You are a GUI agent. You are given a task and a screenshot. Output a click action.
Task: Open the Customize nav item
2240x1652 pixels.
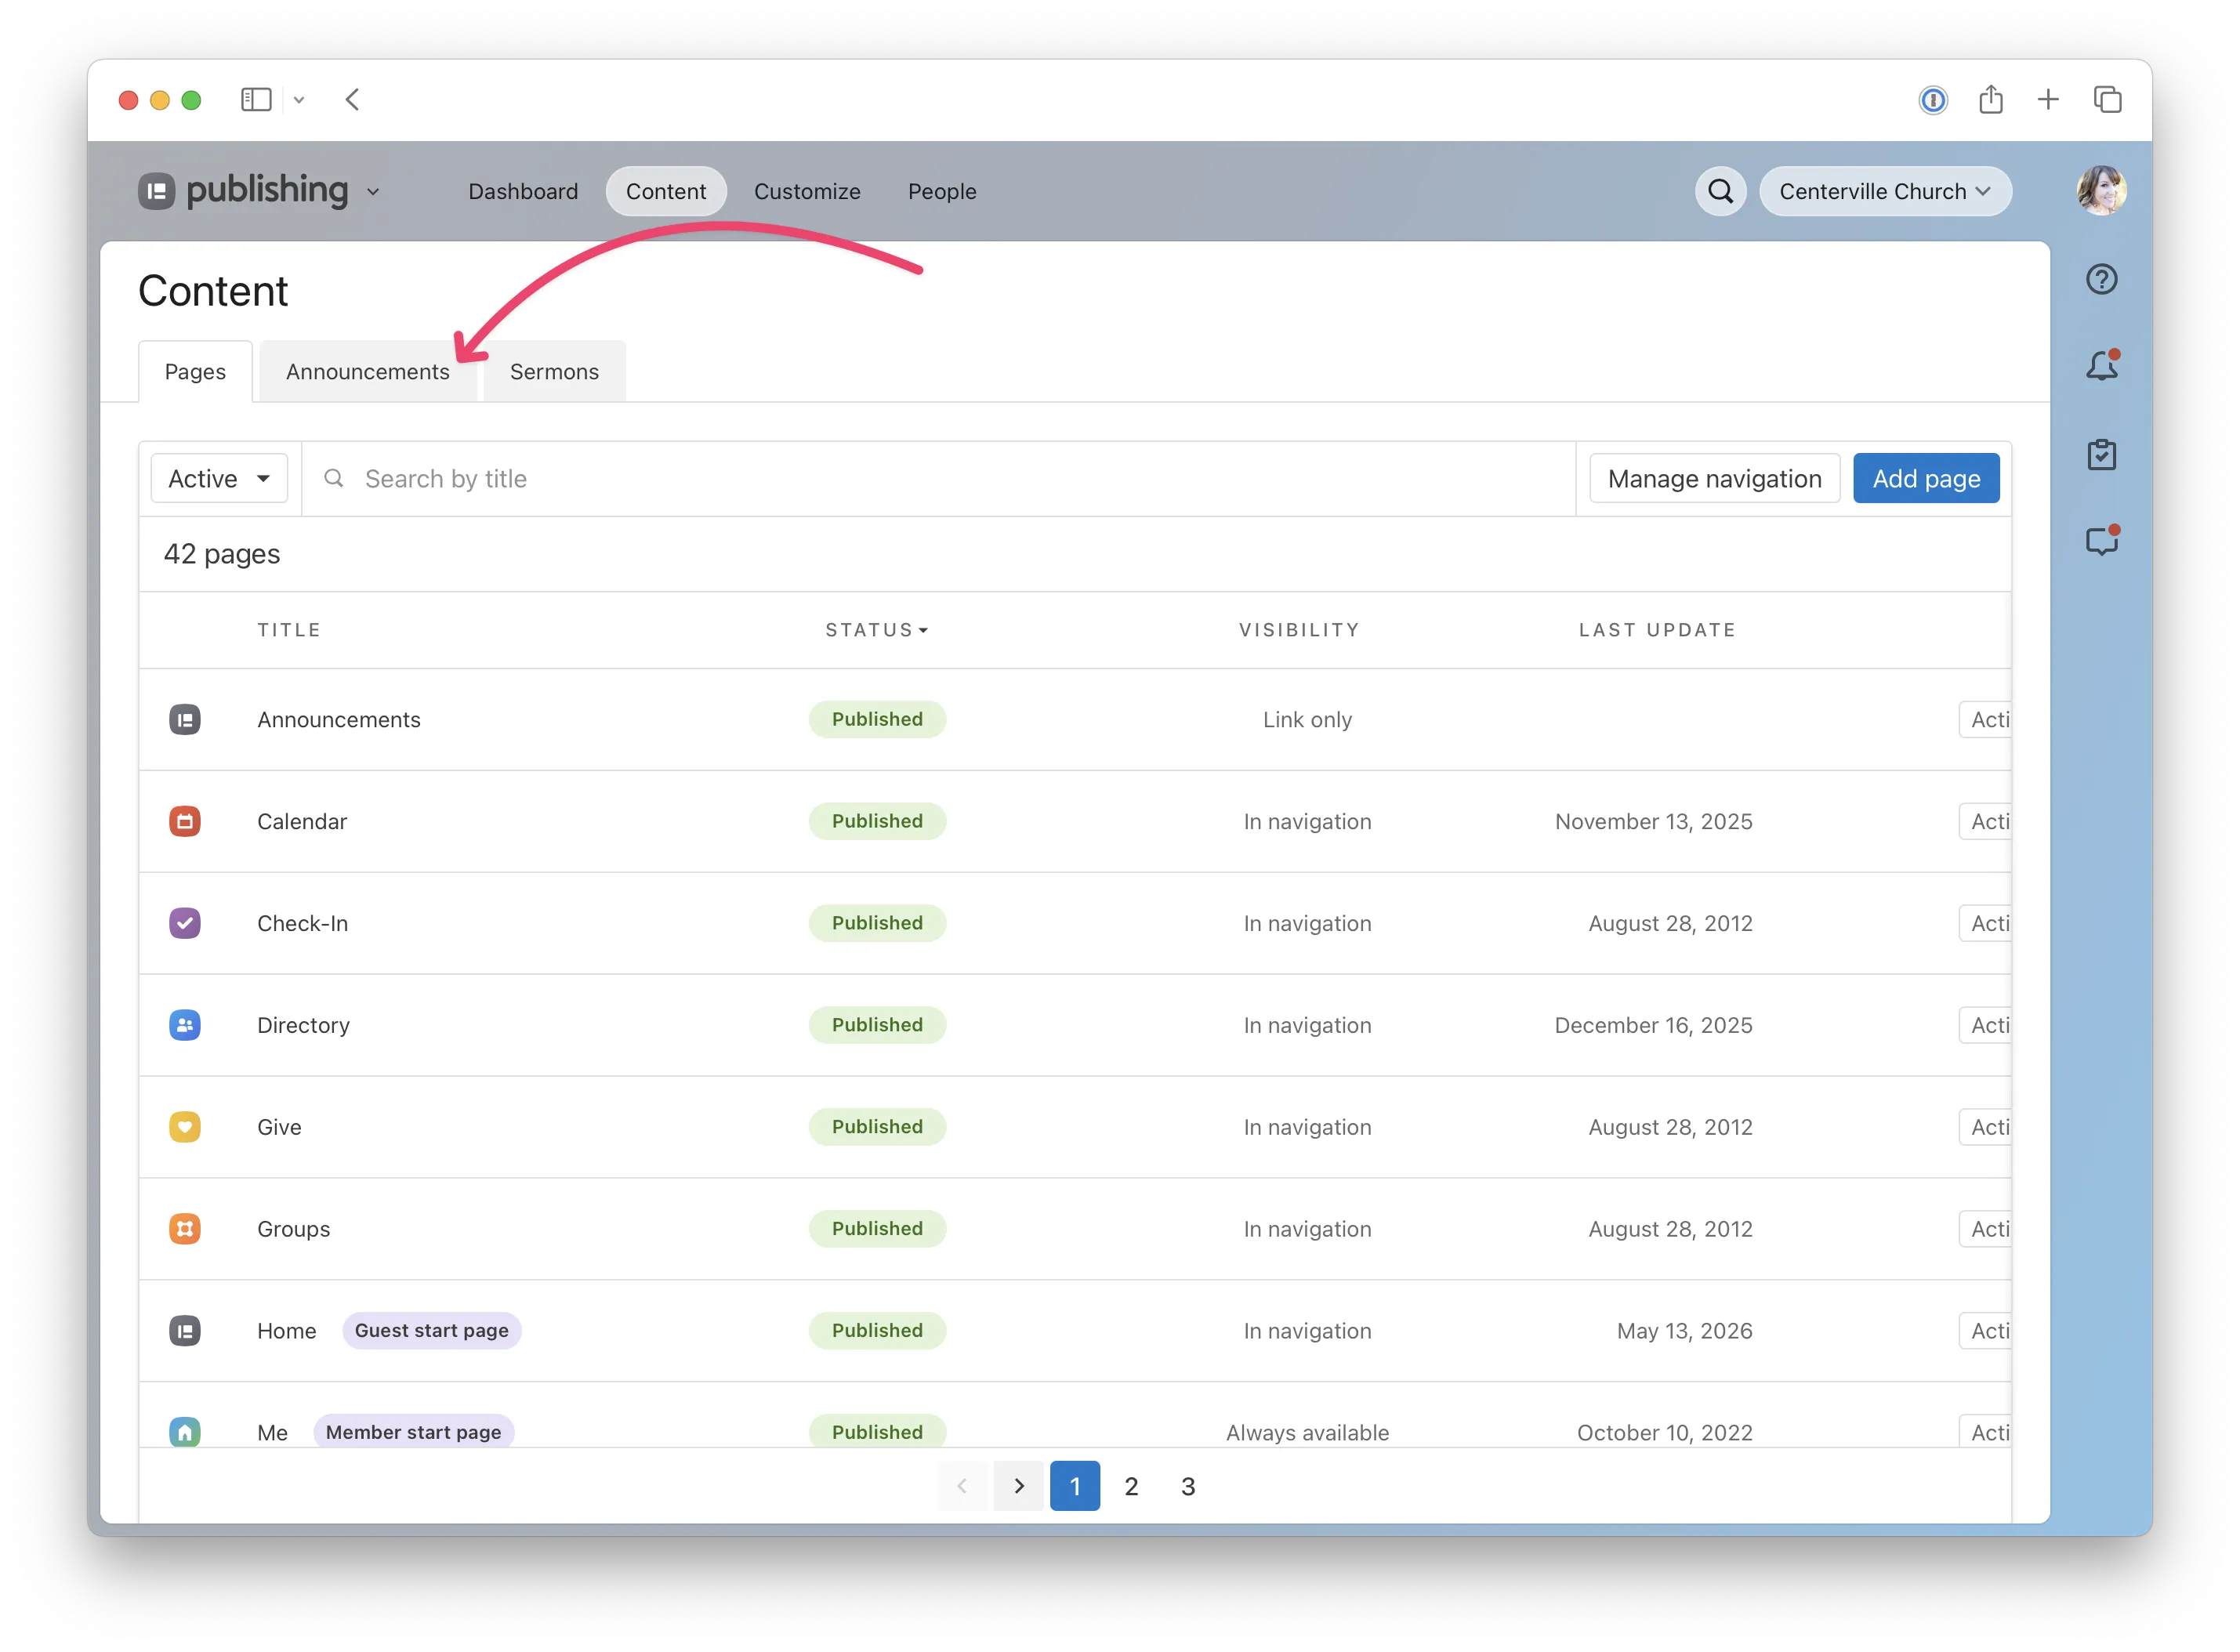point(807,191)
